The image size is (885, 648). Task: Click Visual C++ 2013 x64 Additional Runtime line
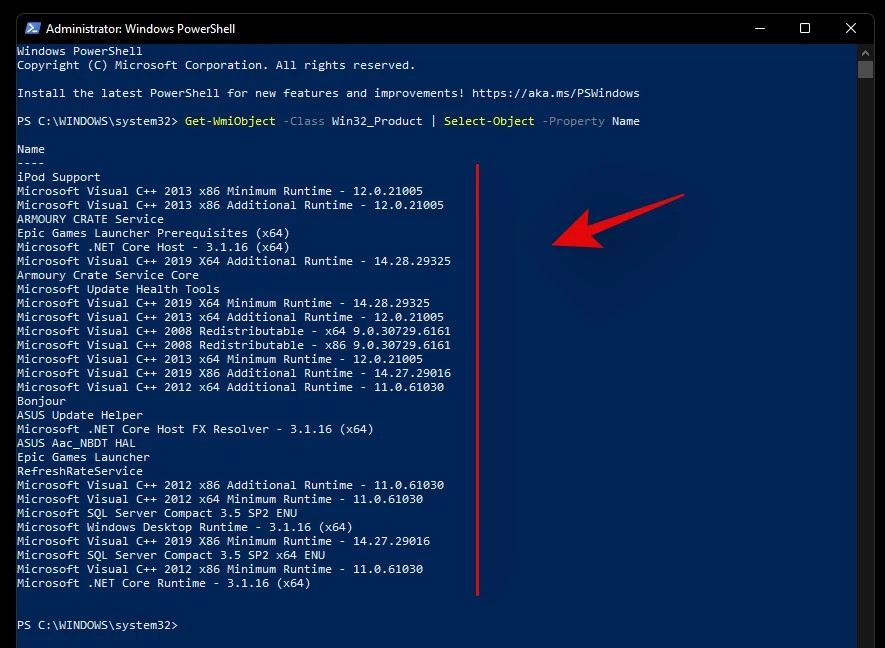pyautogui.click(x=230, y=317)
